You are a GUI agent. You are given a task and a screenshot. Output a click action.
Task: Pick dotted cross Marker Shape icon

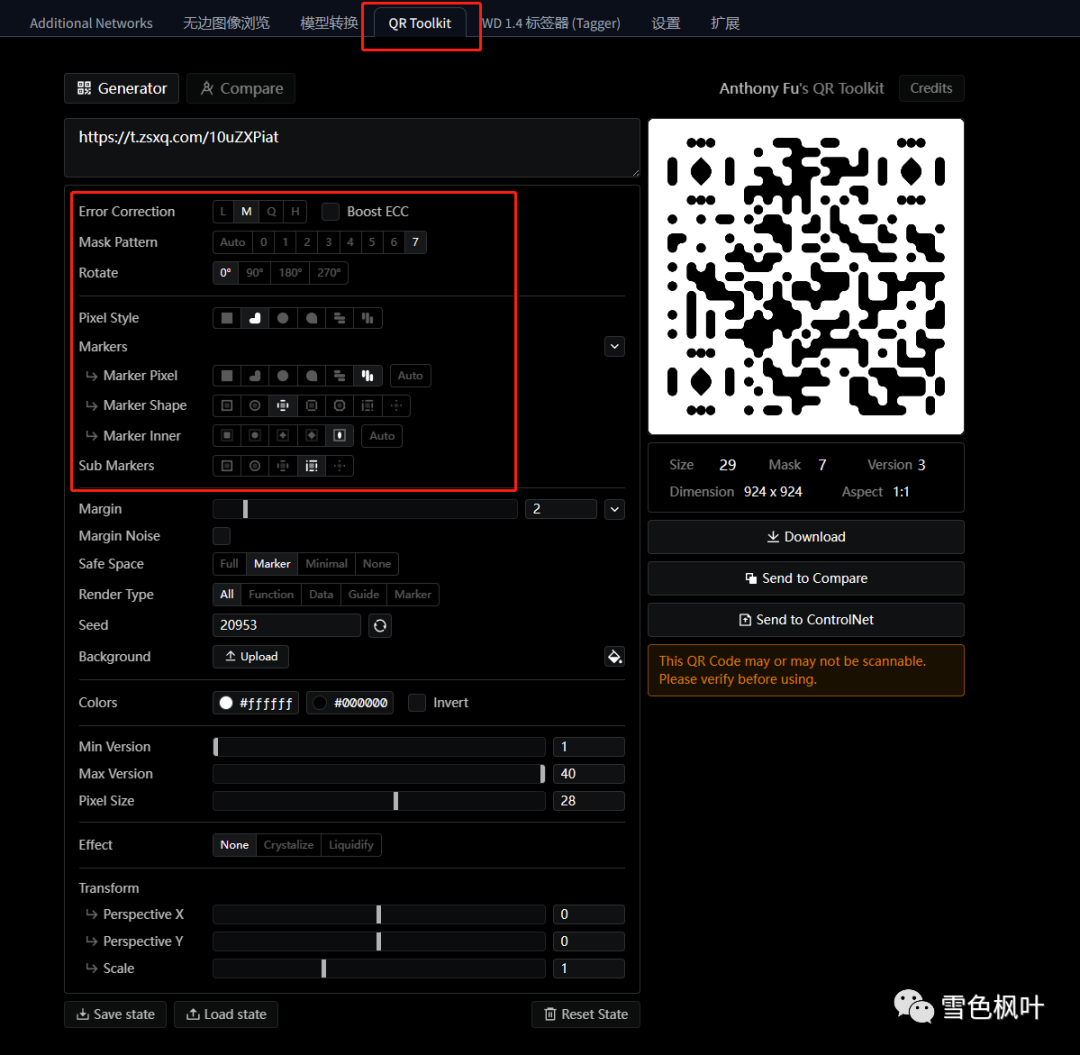396,406
